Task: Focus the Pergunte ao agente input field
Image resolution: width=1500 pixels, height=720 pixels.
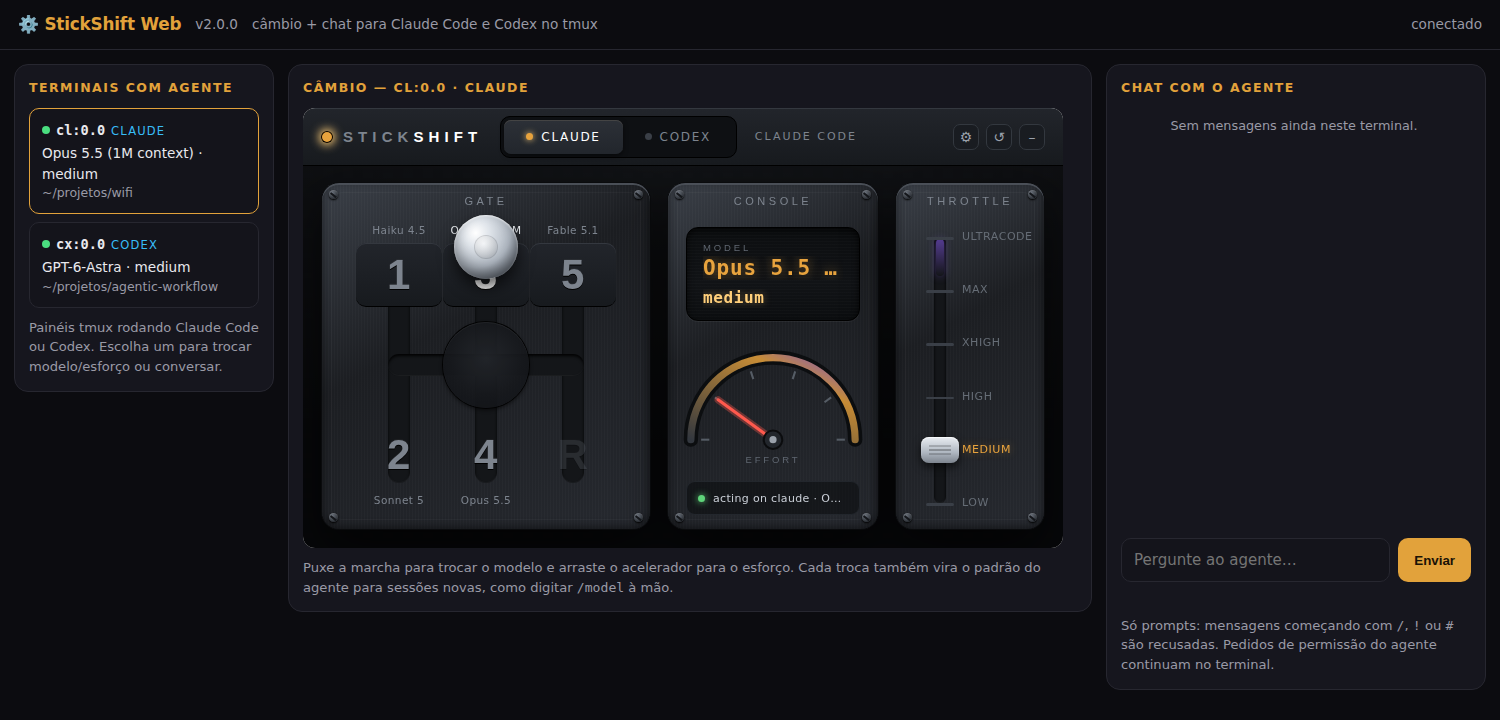Action: pyautogui.click(x=1255, y=560)
